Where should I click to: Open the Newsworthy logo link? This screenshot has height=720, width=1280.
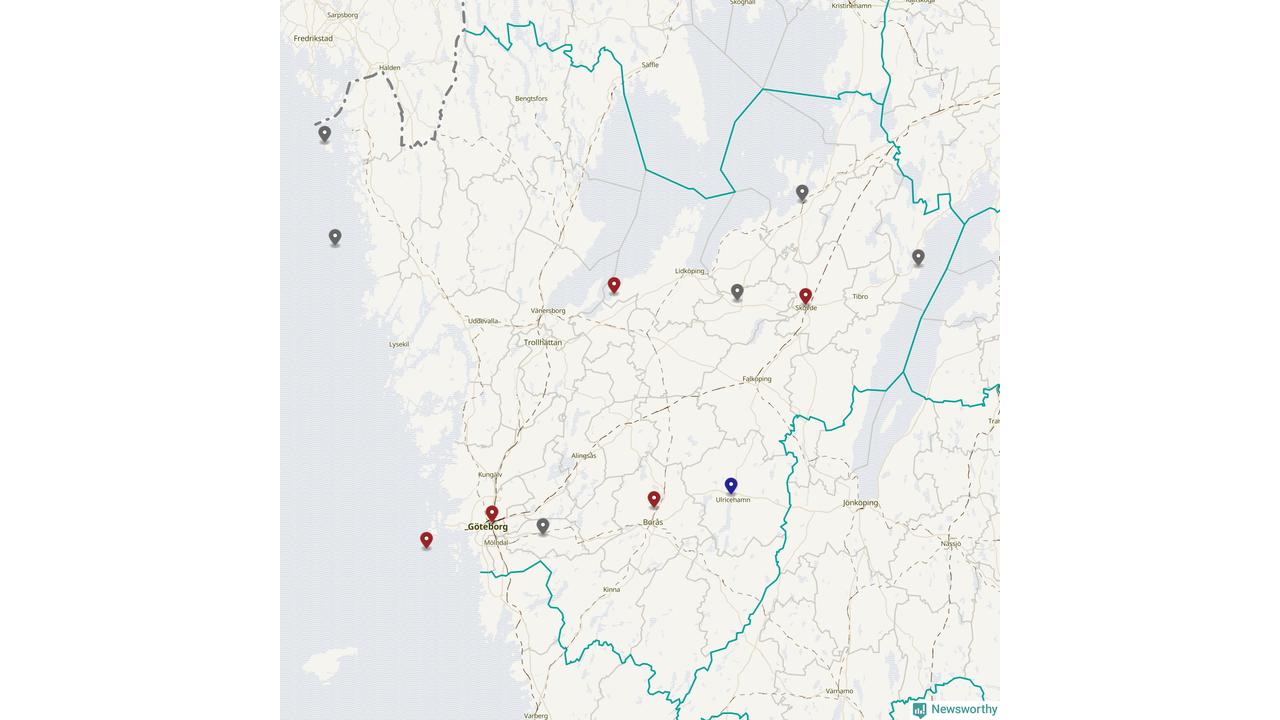coord(955,709)
